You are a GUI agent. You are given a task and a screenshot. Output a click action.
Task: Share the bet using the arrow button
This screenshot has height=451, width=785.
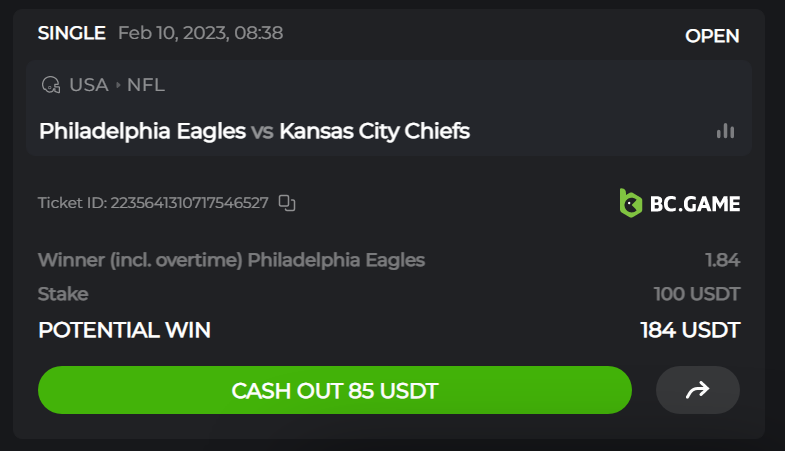click(x=697, y=390)
